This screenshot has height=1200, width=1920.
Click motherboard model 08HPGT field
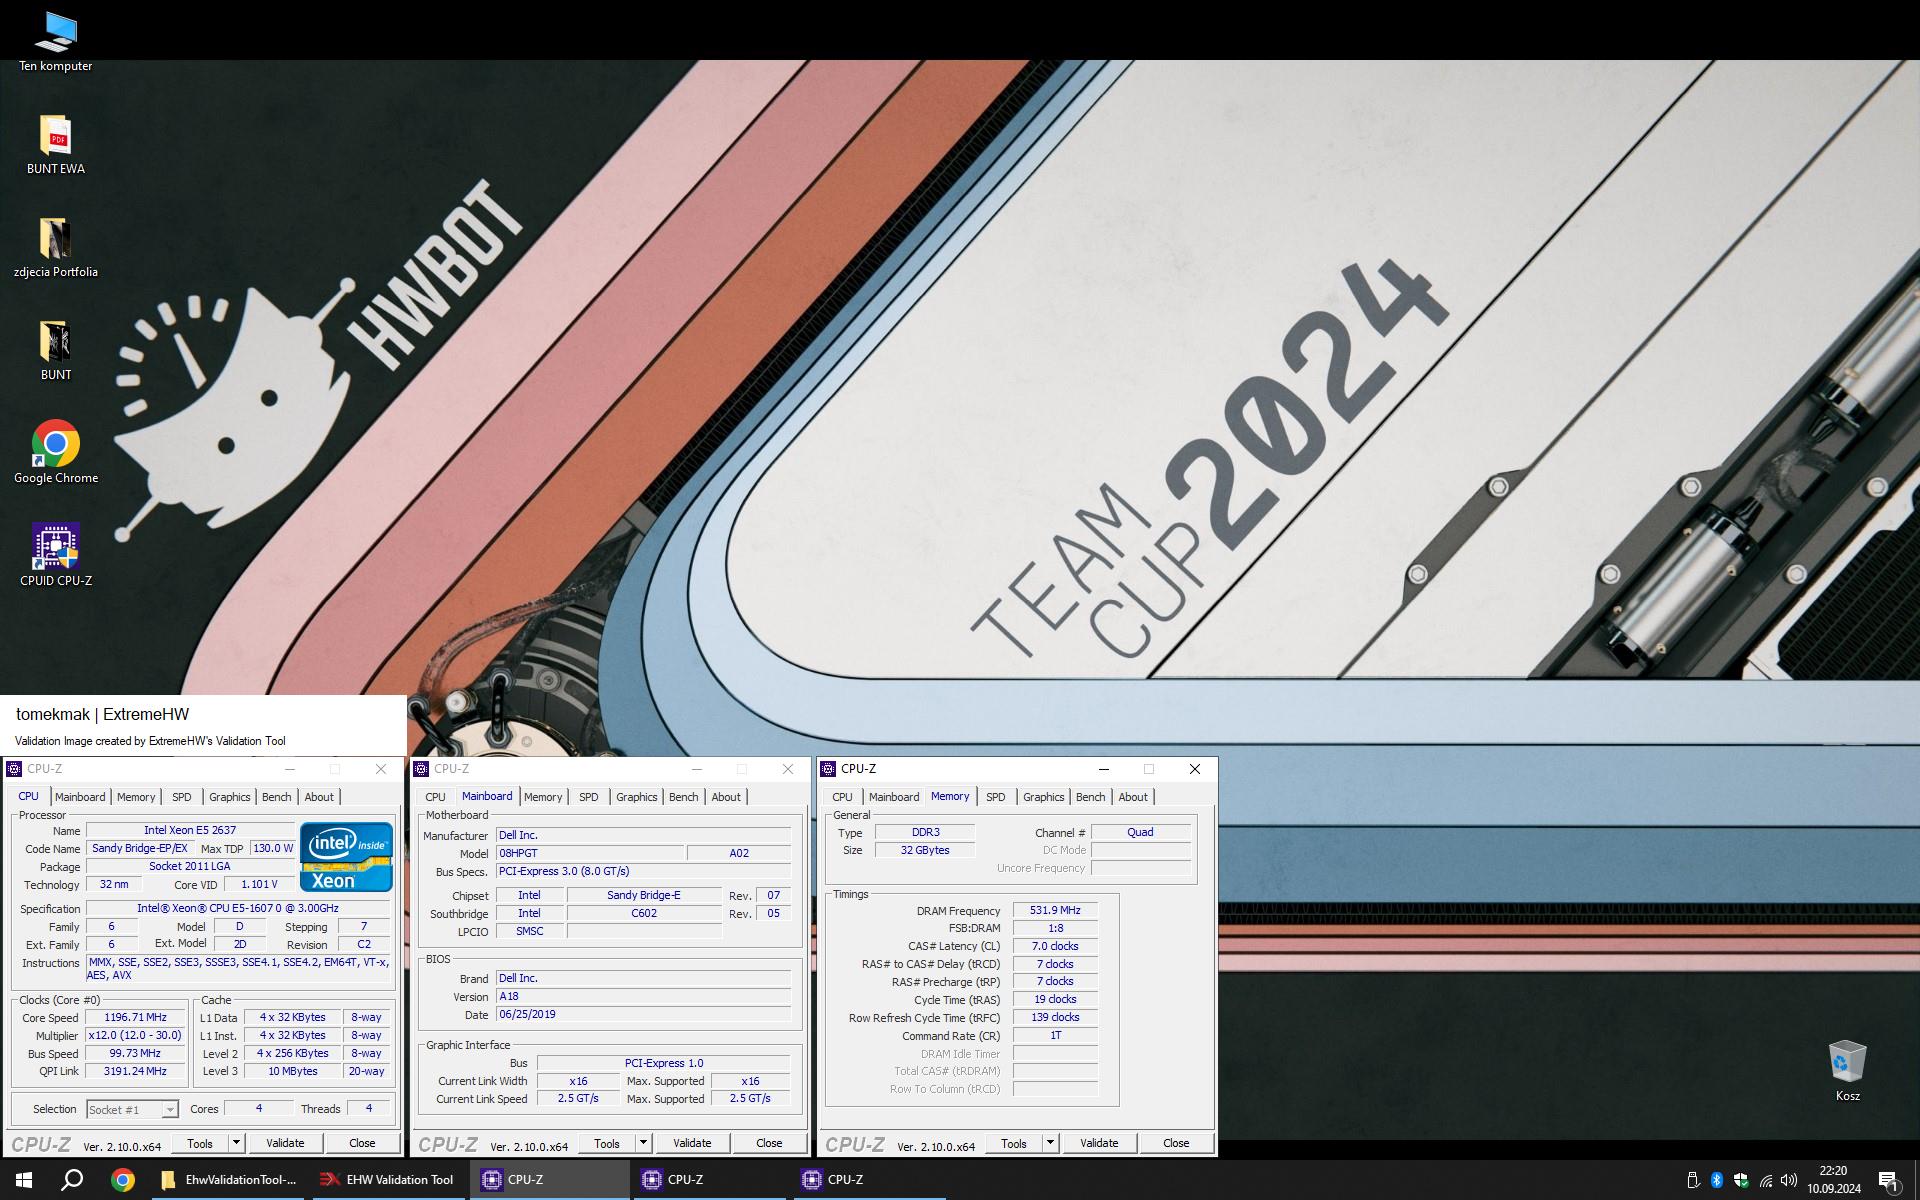pyautogui.click(x=590, y=853)
